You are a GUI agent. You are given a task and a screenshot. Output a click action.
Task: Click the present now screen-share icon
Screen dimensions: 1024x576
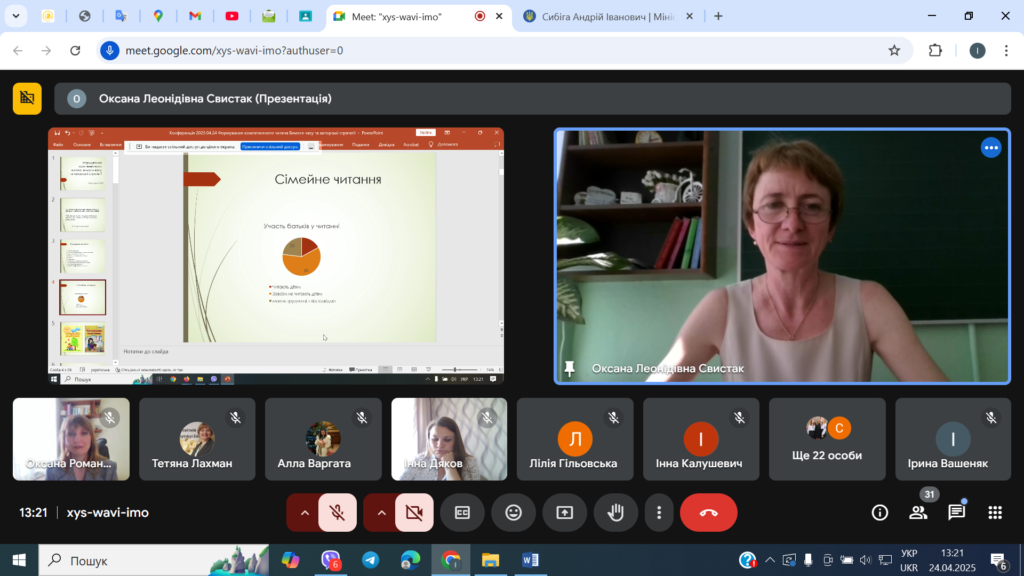[564, 513]
